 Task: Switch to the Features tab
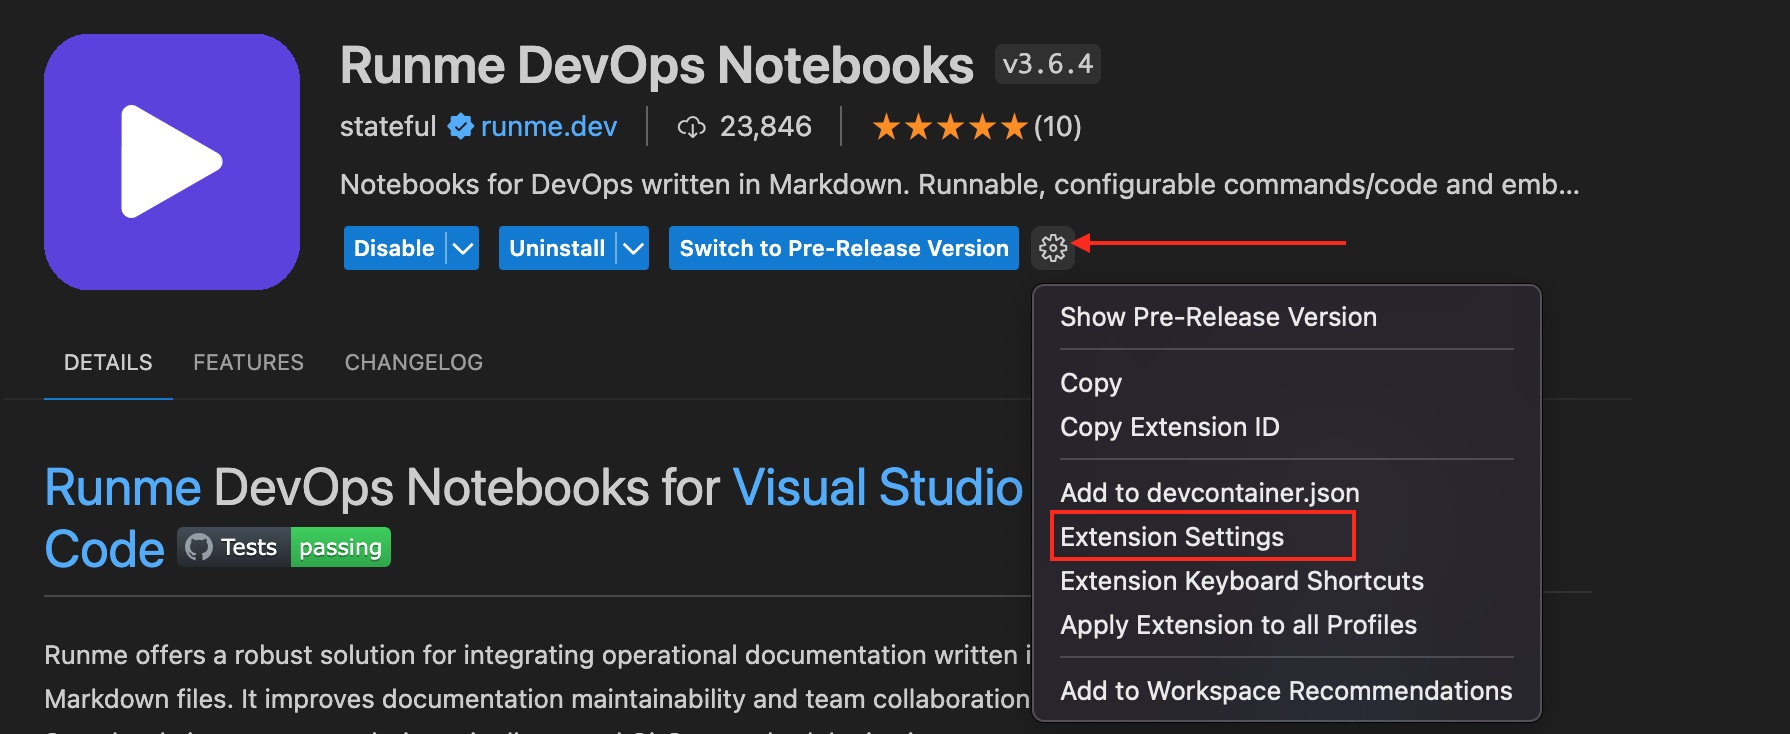(x=248, y=362)
